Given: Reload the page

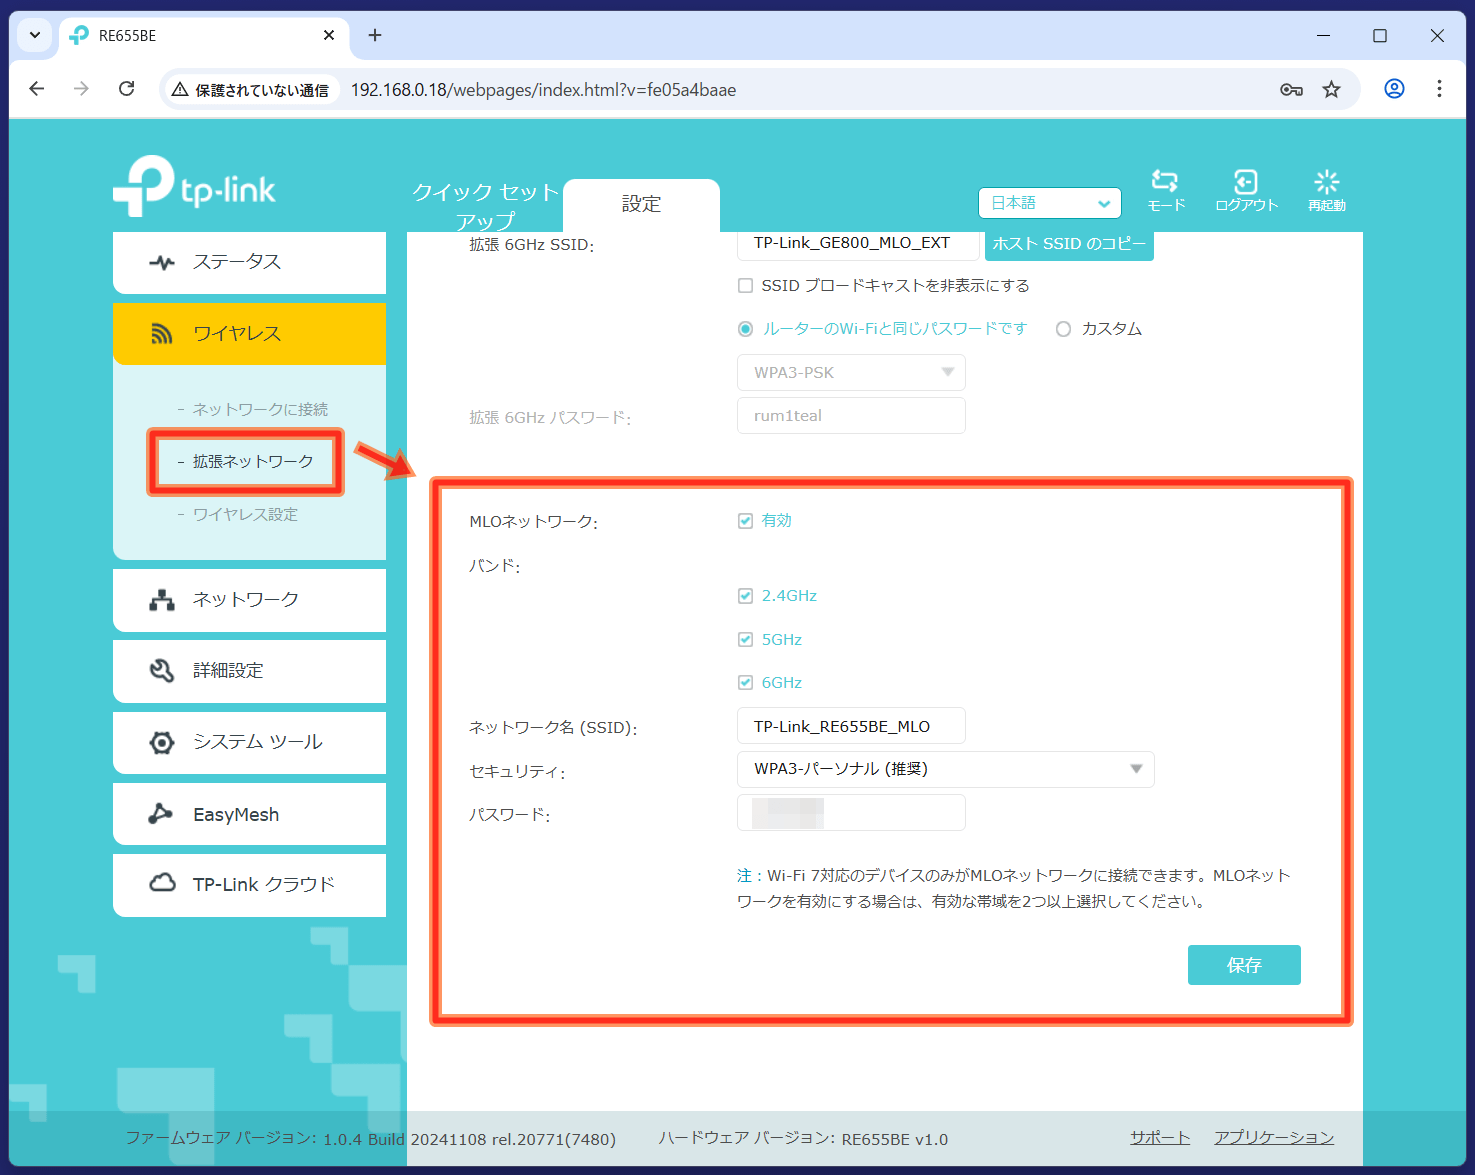Looking at the screenshot, I should tap(126, 89).
